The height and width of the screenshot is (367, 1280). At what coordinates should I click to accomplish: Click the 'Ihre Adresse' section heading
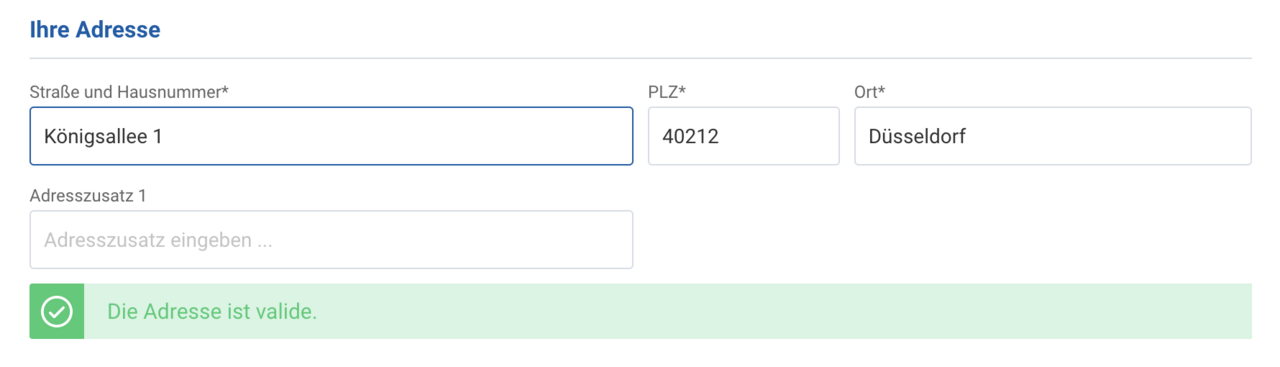click(x=95, y=29)
